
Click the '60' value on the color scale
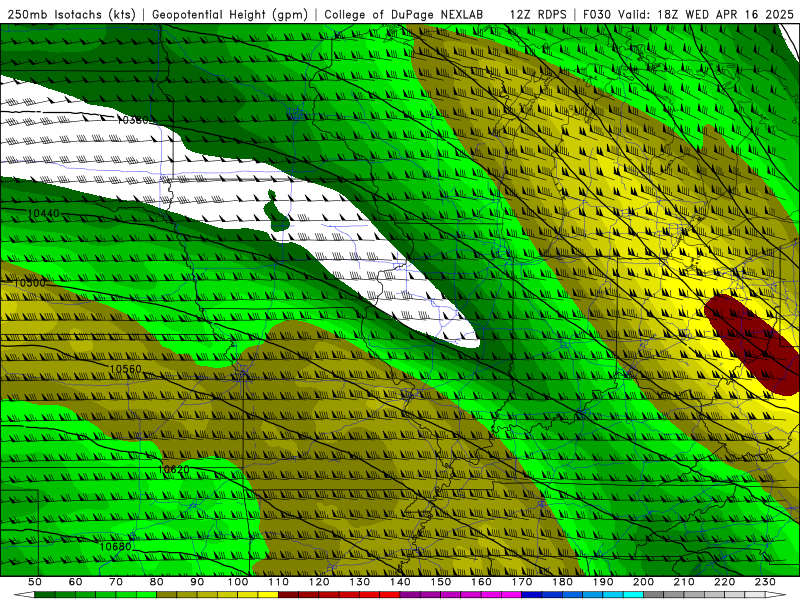75,582
